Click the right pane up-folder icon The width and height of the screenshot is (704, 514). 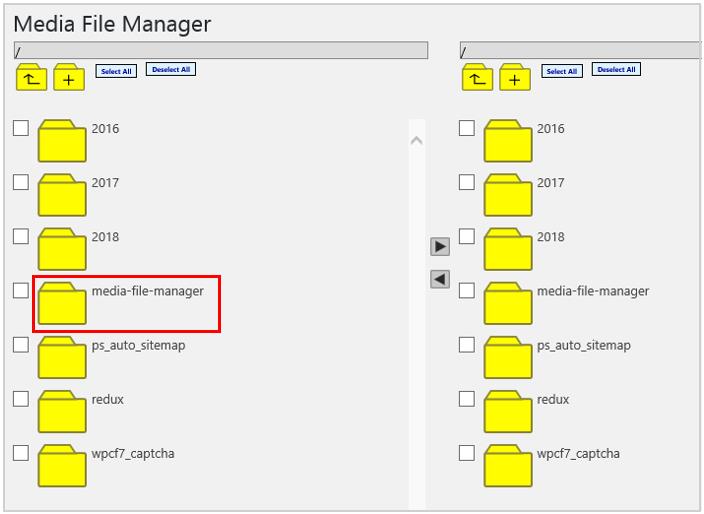pyautogui.click(x=477, y=77)
